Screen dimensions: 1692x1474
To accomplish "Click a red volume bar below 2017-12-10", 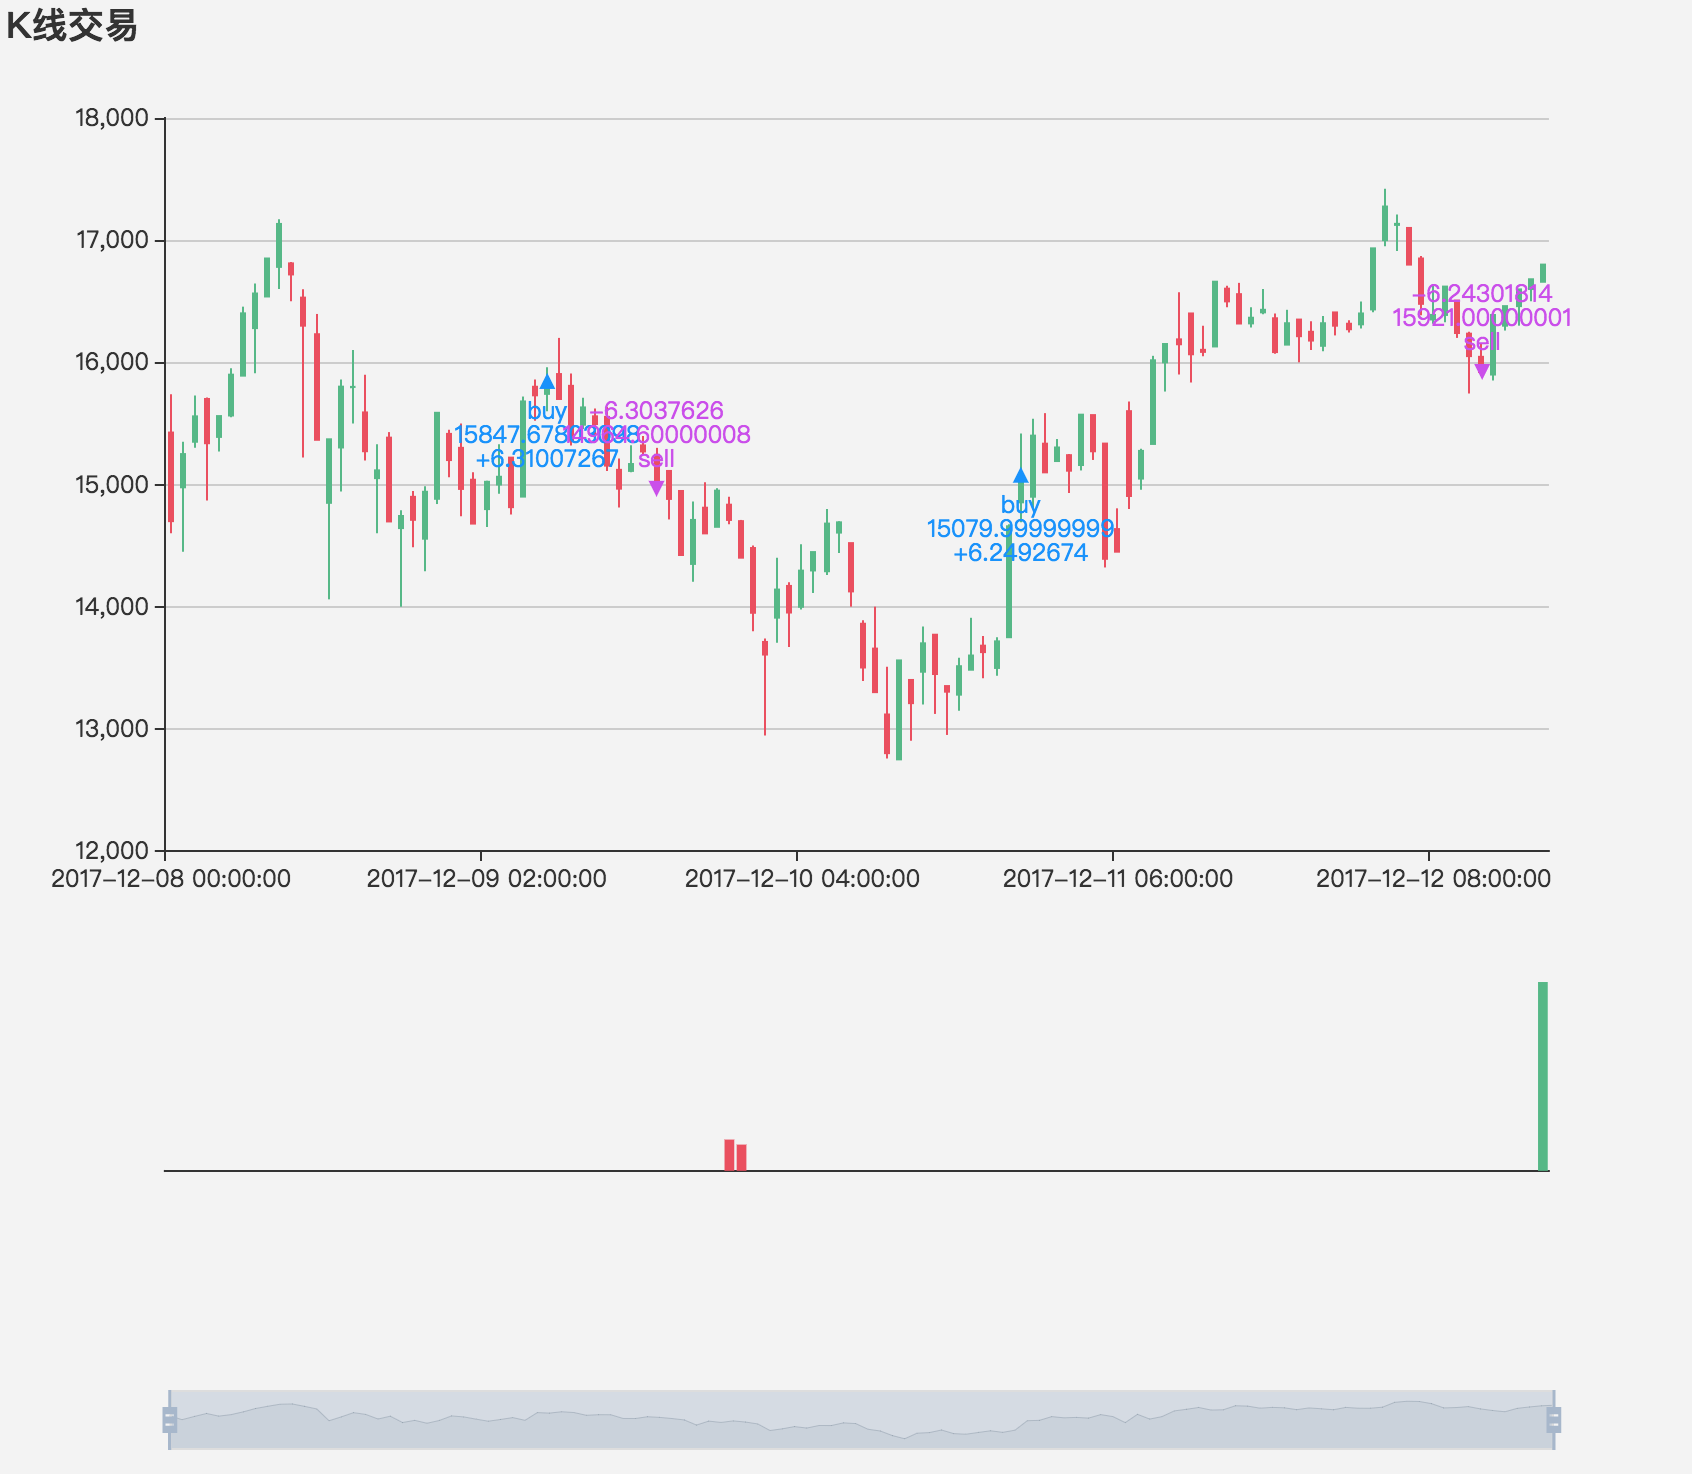I will [731, 1155].
